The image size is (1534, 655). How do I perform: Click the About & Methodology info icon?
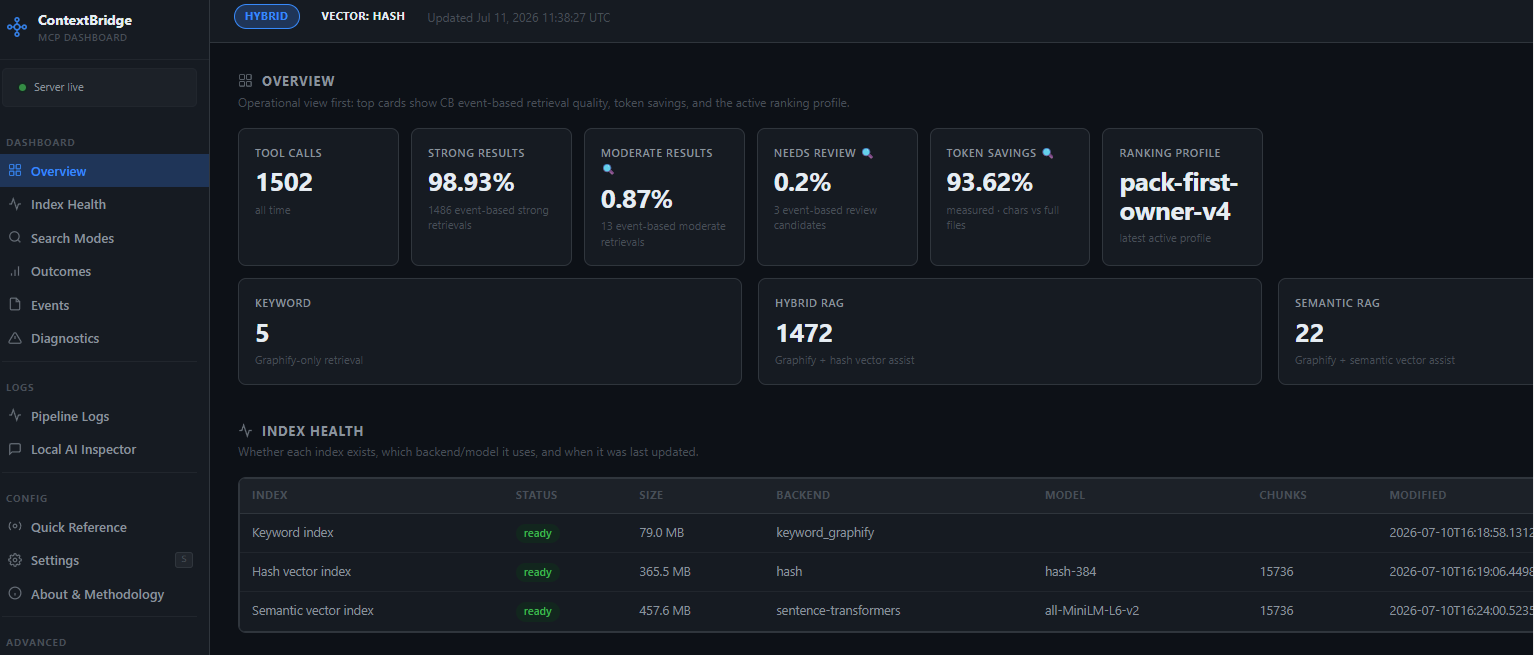[x=15, y=594]
